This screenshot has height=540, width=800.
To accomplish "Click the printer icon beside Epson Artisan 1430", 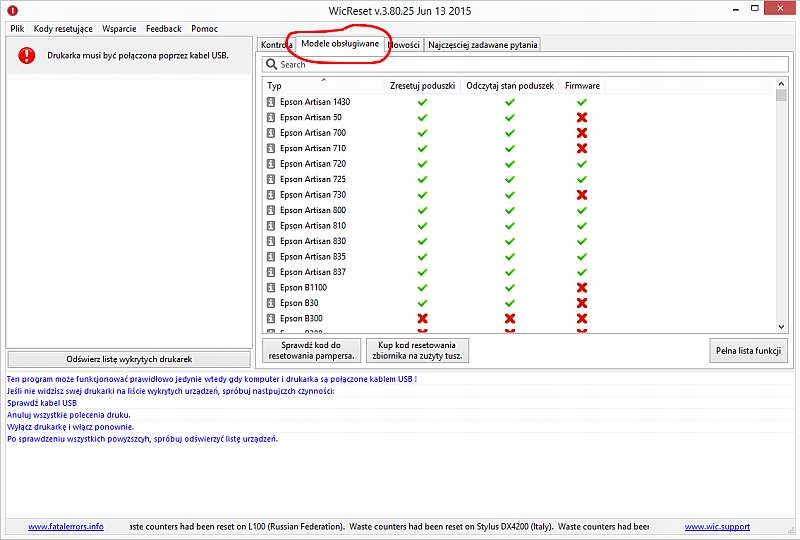I will (270, 102).
